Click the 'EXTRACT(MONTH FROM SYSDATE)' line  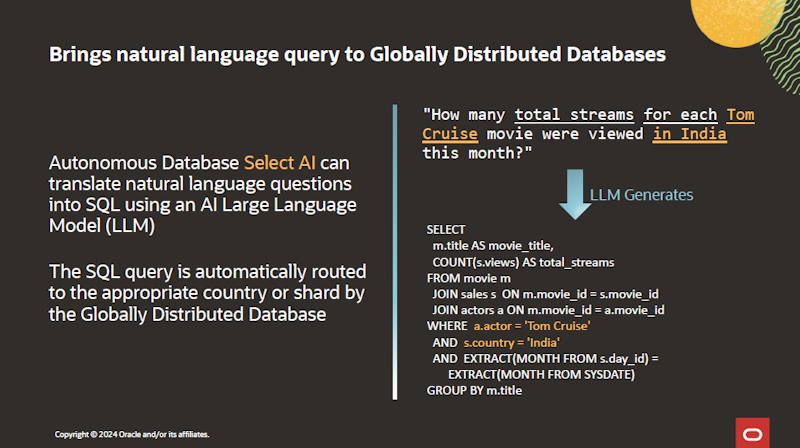541,375
